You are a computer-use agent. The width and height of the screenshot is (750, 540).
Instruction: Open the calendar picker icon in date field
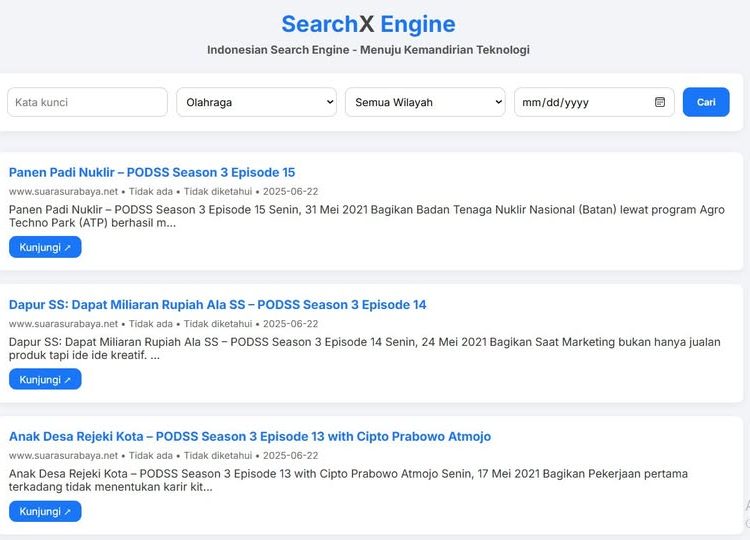(x=660, y=102)
